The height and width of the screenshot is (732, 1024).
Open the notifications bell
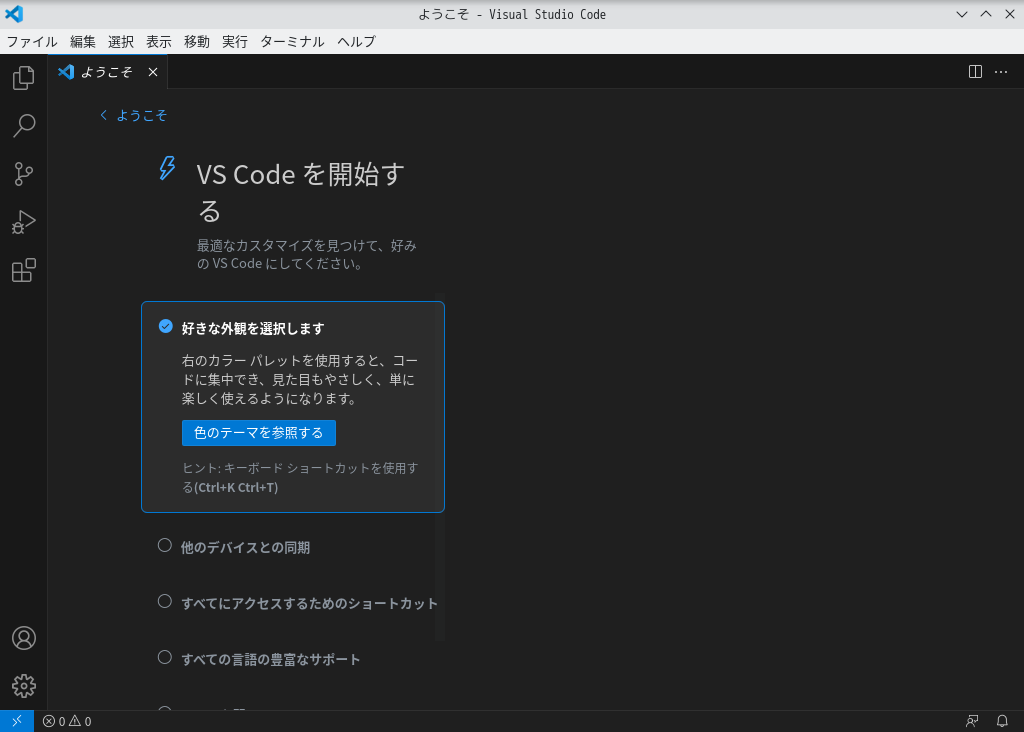(x=1002, y=721)
